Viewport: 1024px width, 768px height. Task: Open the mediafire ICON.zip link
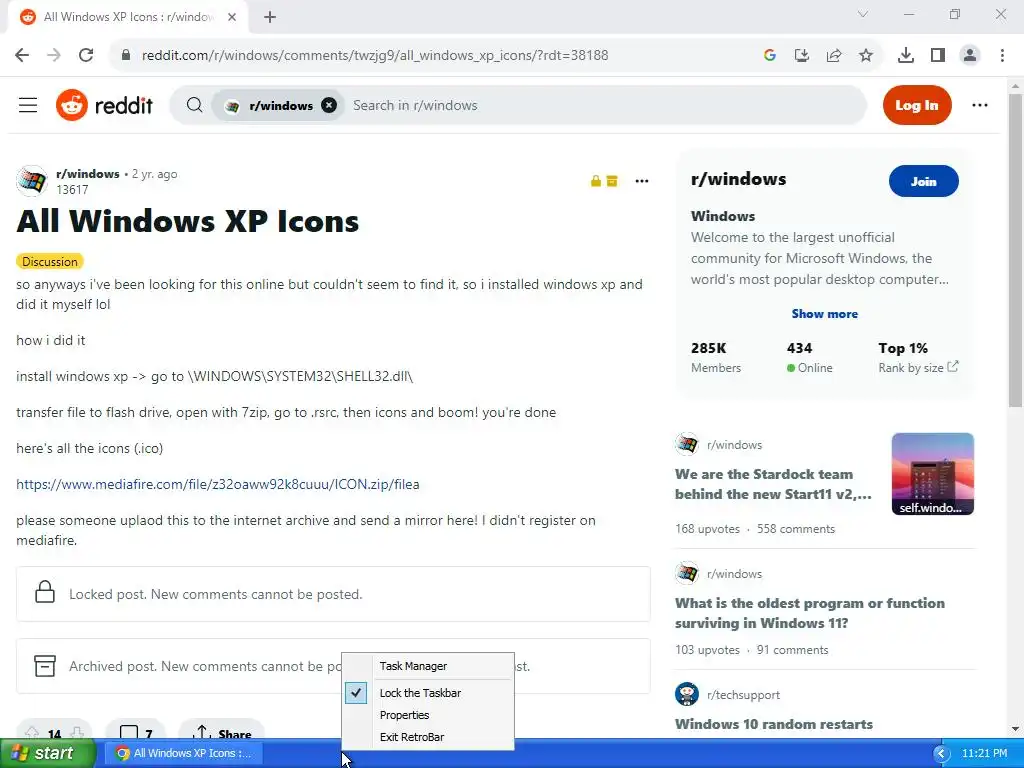pyautogui.click(x=217, y=485)
